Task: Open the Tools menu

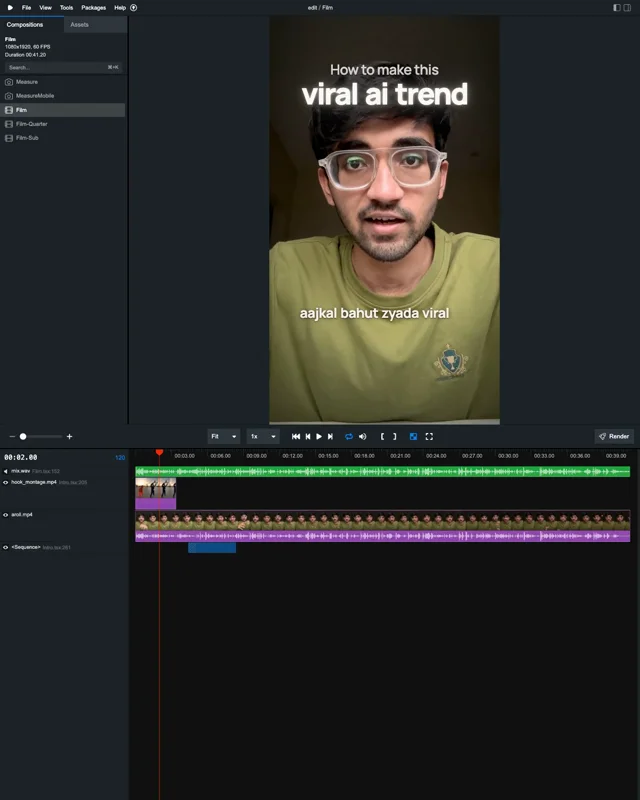Action: tap(66, 8)
